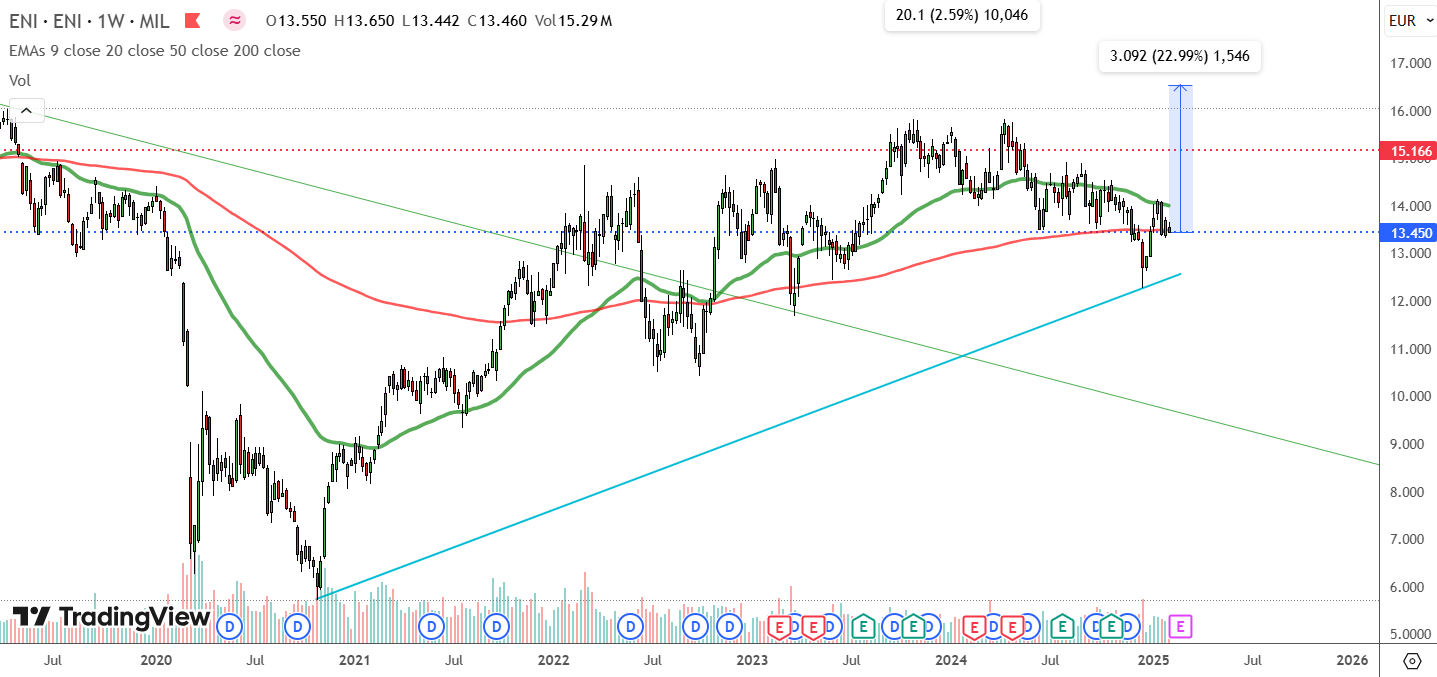1437x677 pixels.
Task: Click the red 15.166 price label
Action: [x=1408, y=151]
